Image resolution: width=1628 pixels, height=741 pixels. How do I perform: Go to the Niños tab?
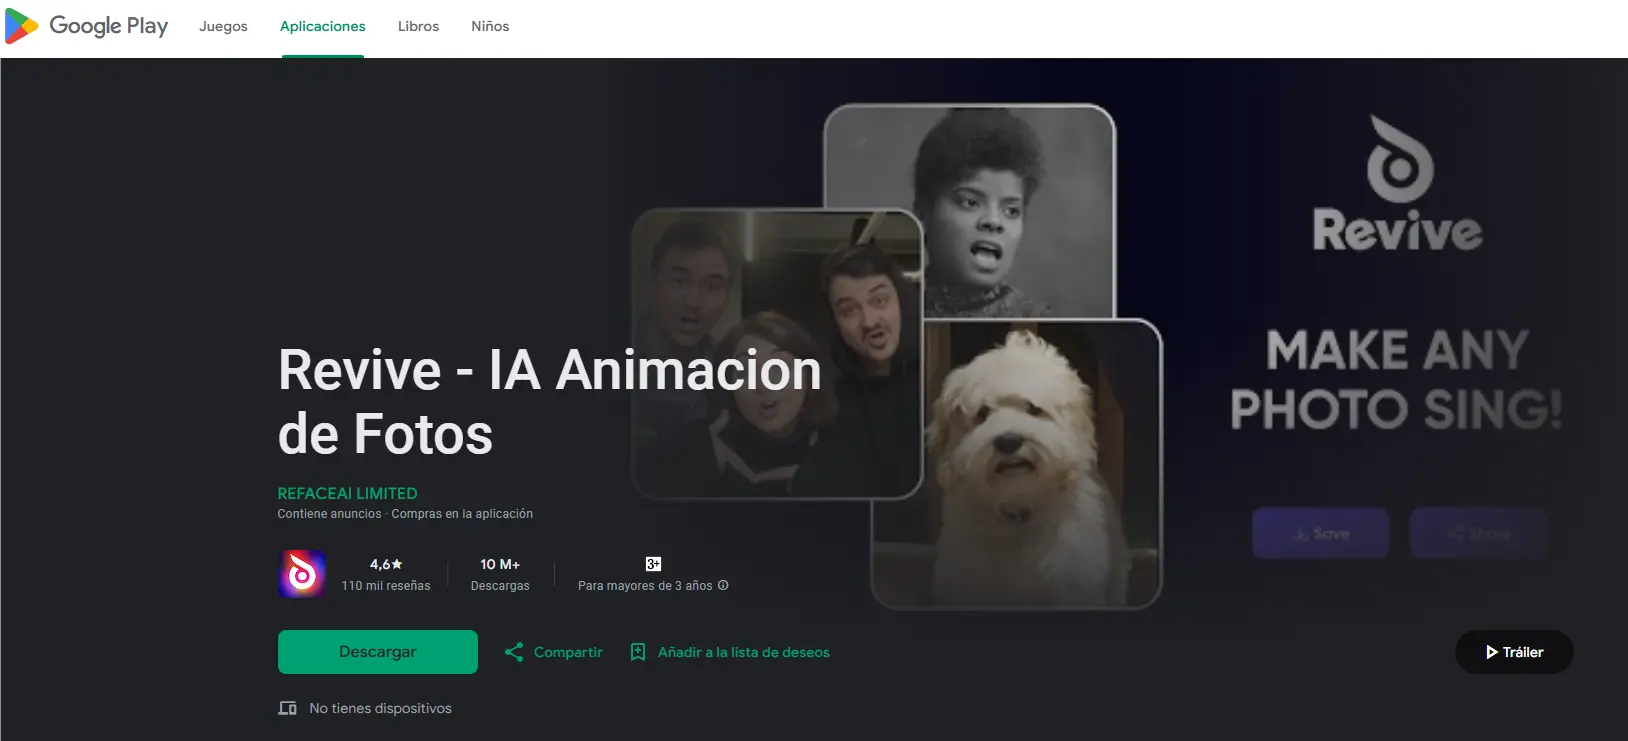[x=490, y=27]
